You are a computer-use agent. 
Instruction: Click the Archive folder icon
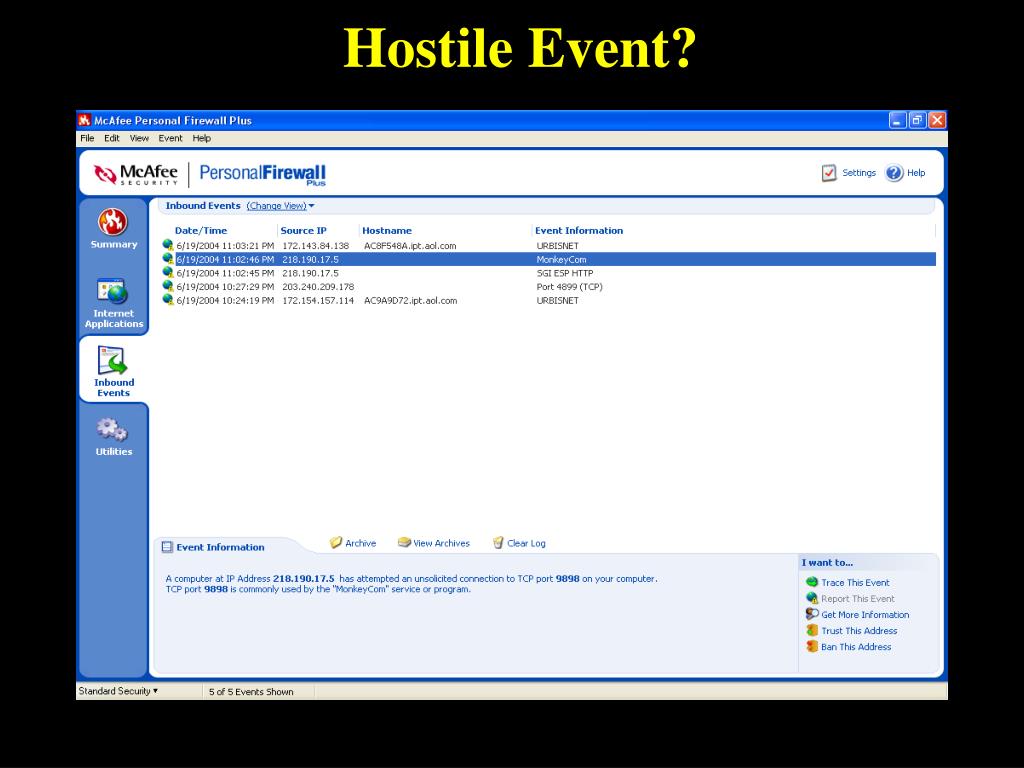pos(336,543)
